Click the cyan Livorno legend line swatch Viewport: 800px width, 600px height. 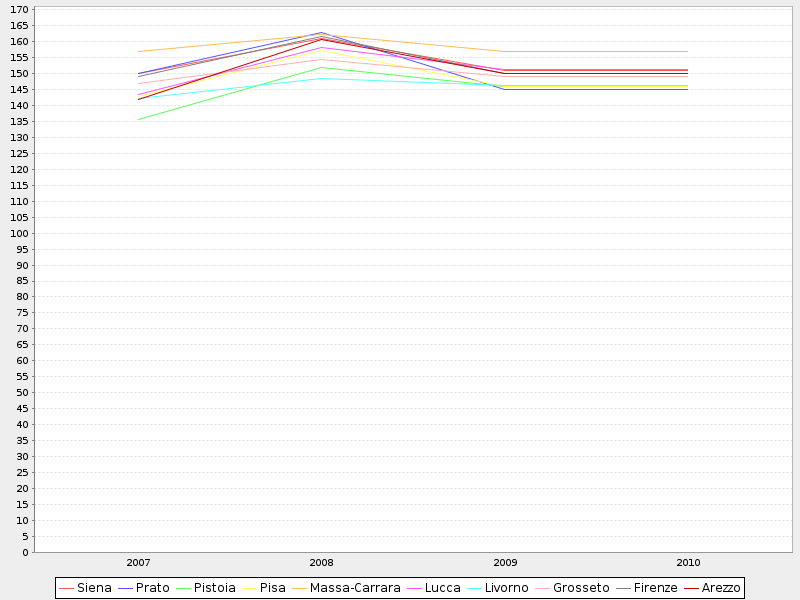[474, 589]
